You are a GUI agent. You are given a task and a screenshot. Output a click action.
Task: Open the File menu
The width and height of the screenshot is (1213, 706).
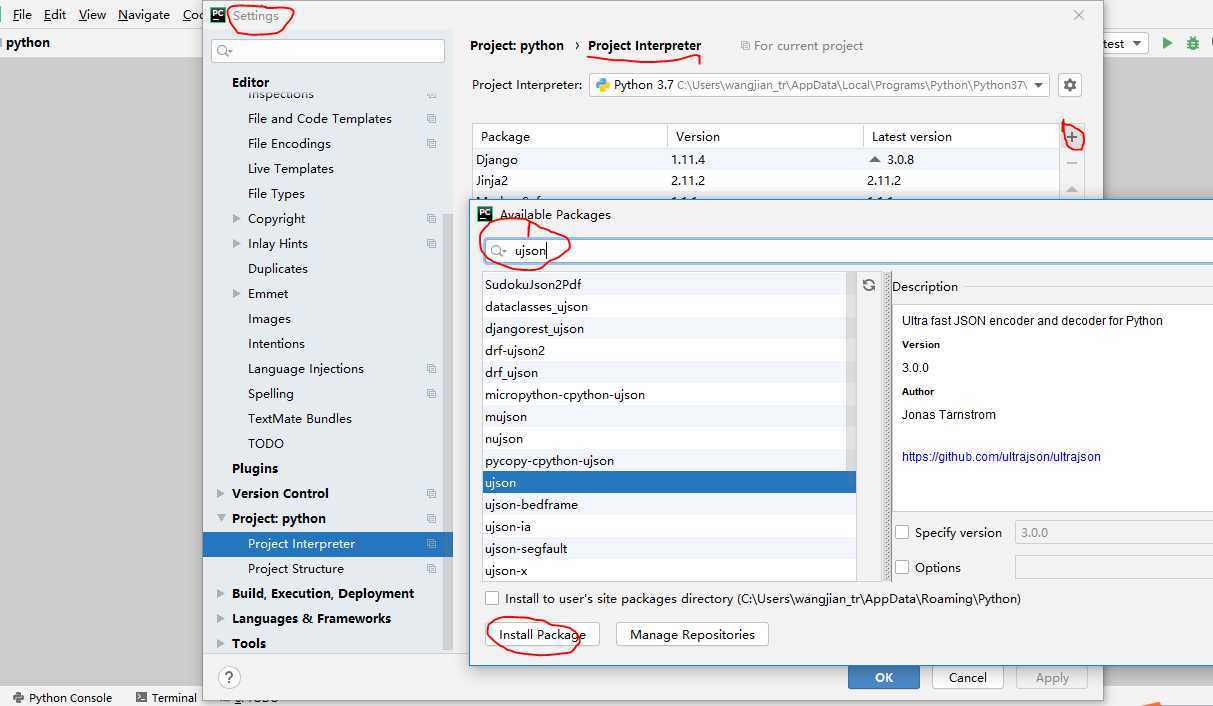click(x=22, y=15)
